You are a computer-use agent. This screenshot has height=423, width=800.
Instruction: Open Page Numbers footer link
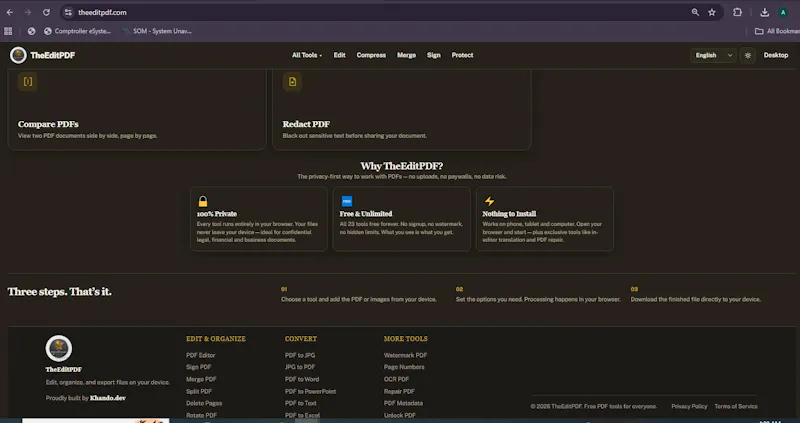[x=404, y=367]
